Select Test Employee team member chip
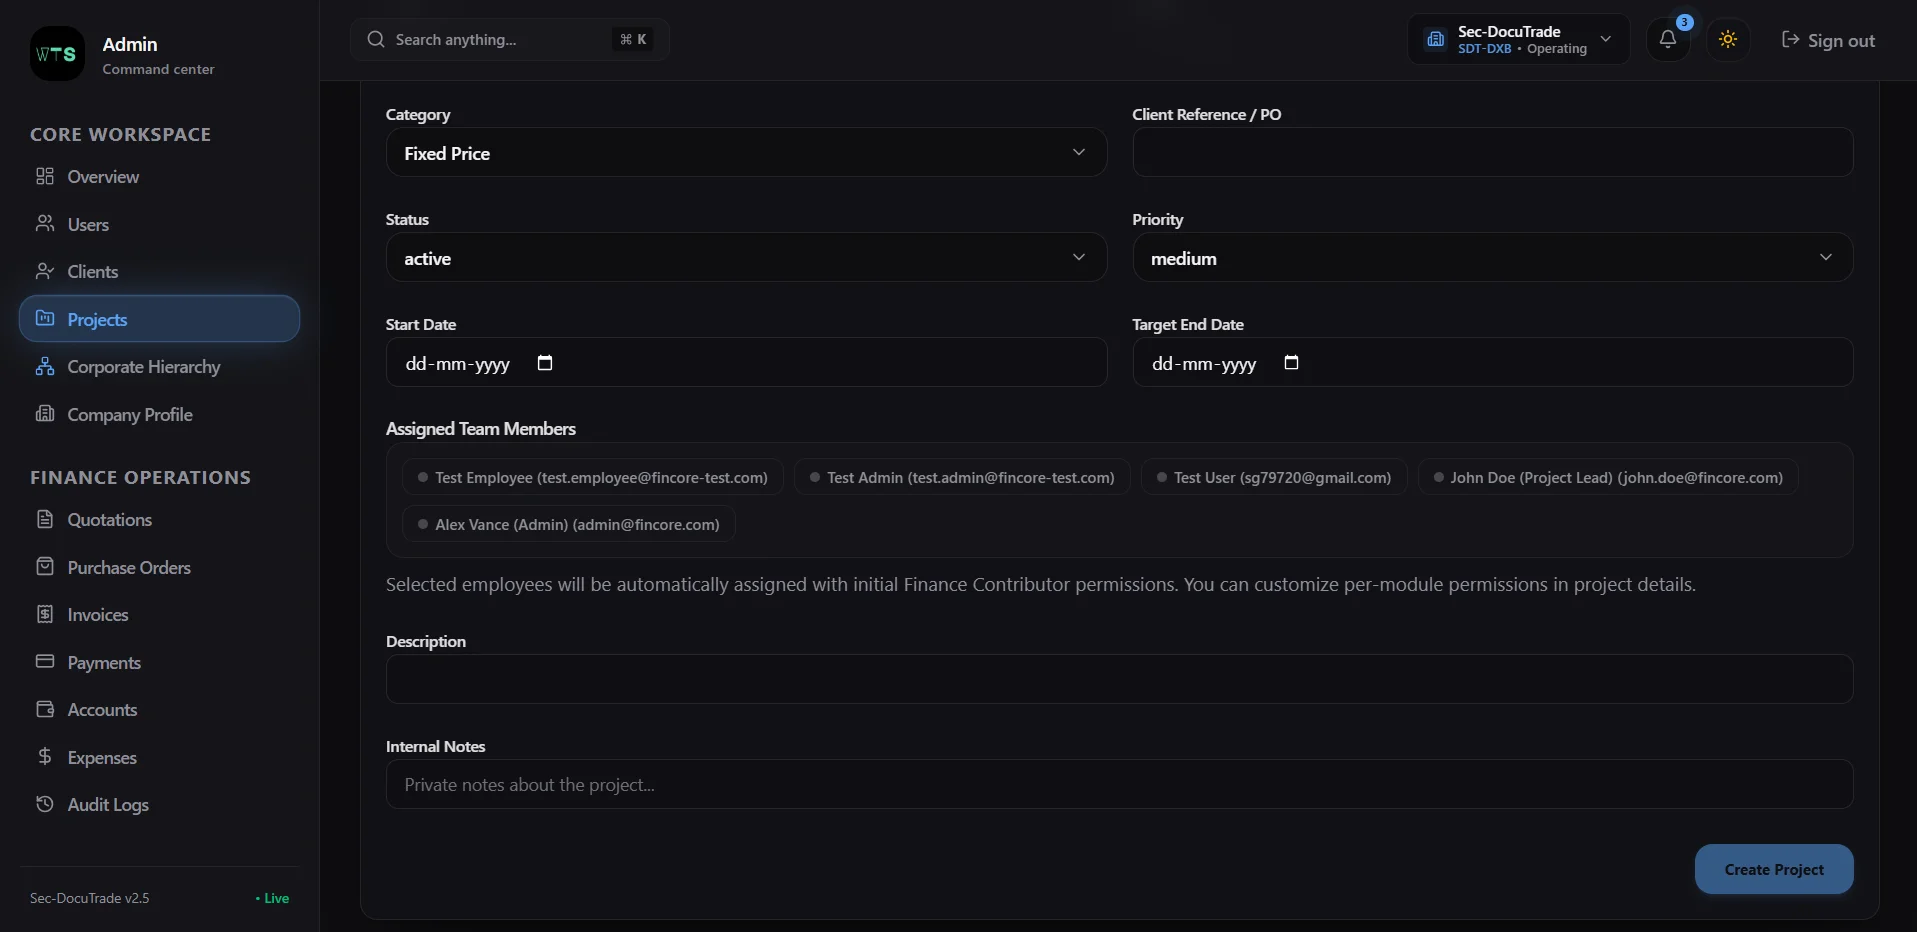Viewport: 1917px width, 932px height. coord(592,477)
